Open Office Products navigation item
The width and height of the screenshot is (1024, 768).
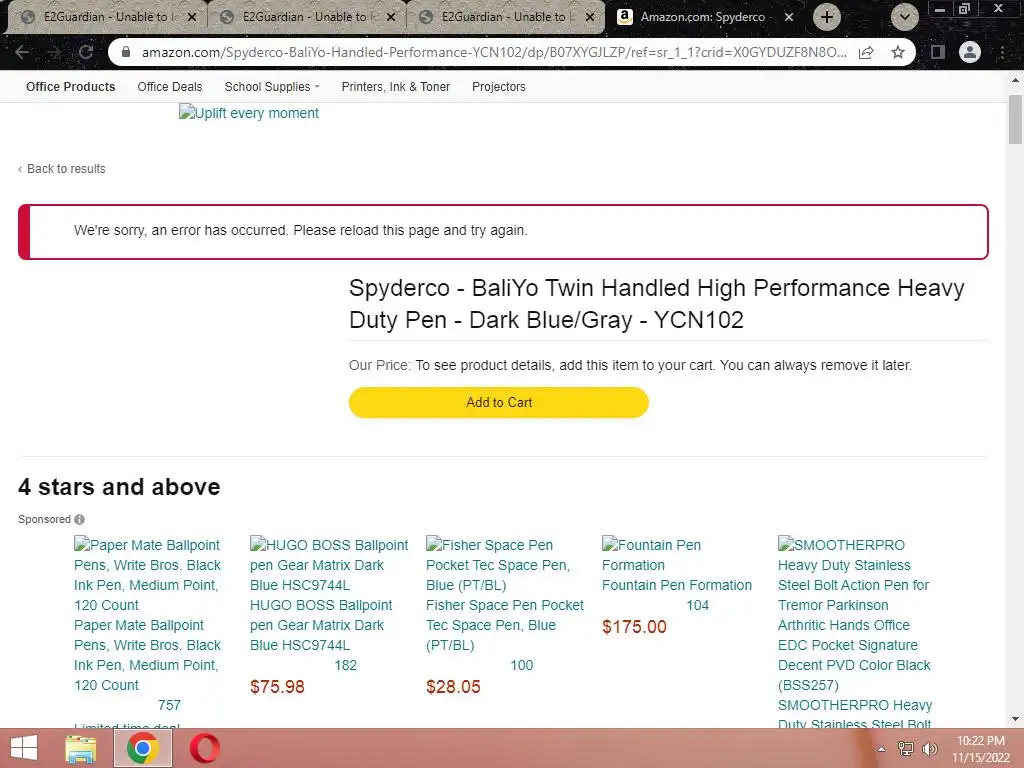(71, 87)
